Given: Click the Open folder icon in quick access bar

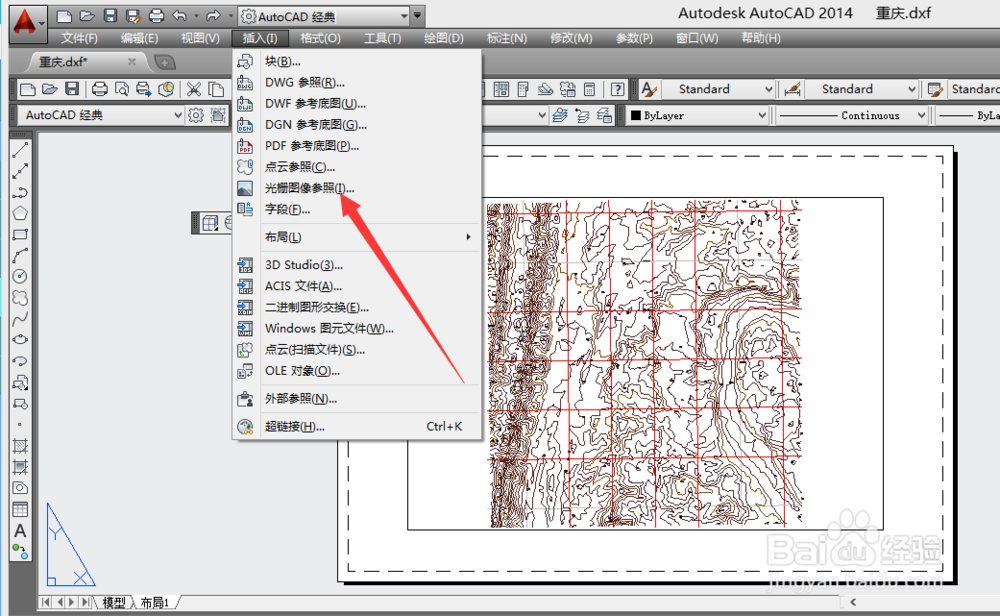Looking at the screenshot, I should (87, 16).
